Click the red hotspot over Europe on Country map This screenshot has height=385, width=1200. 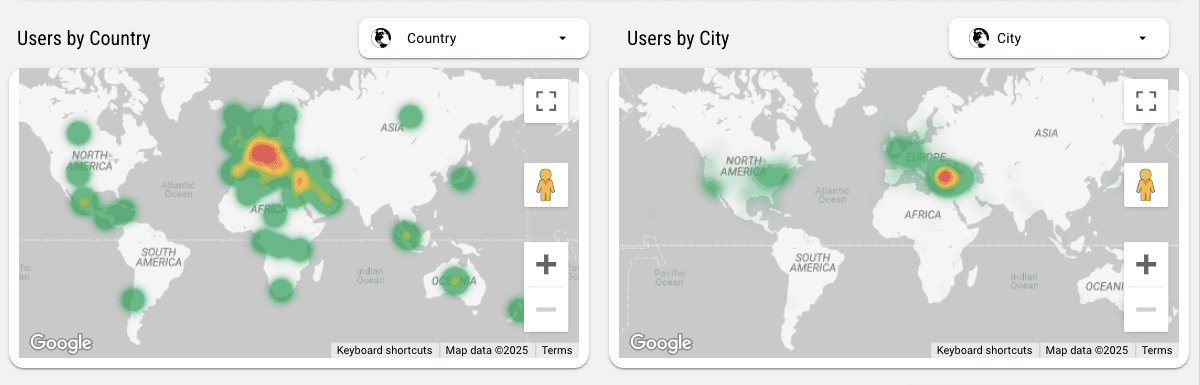262,153
